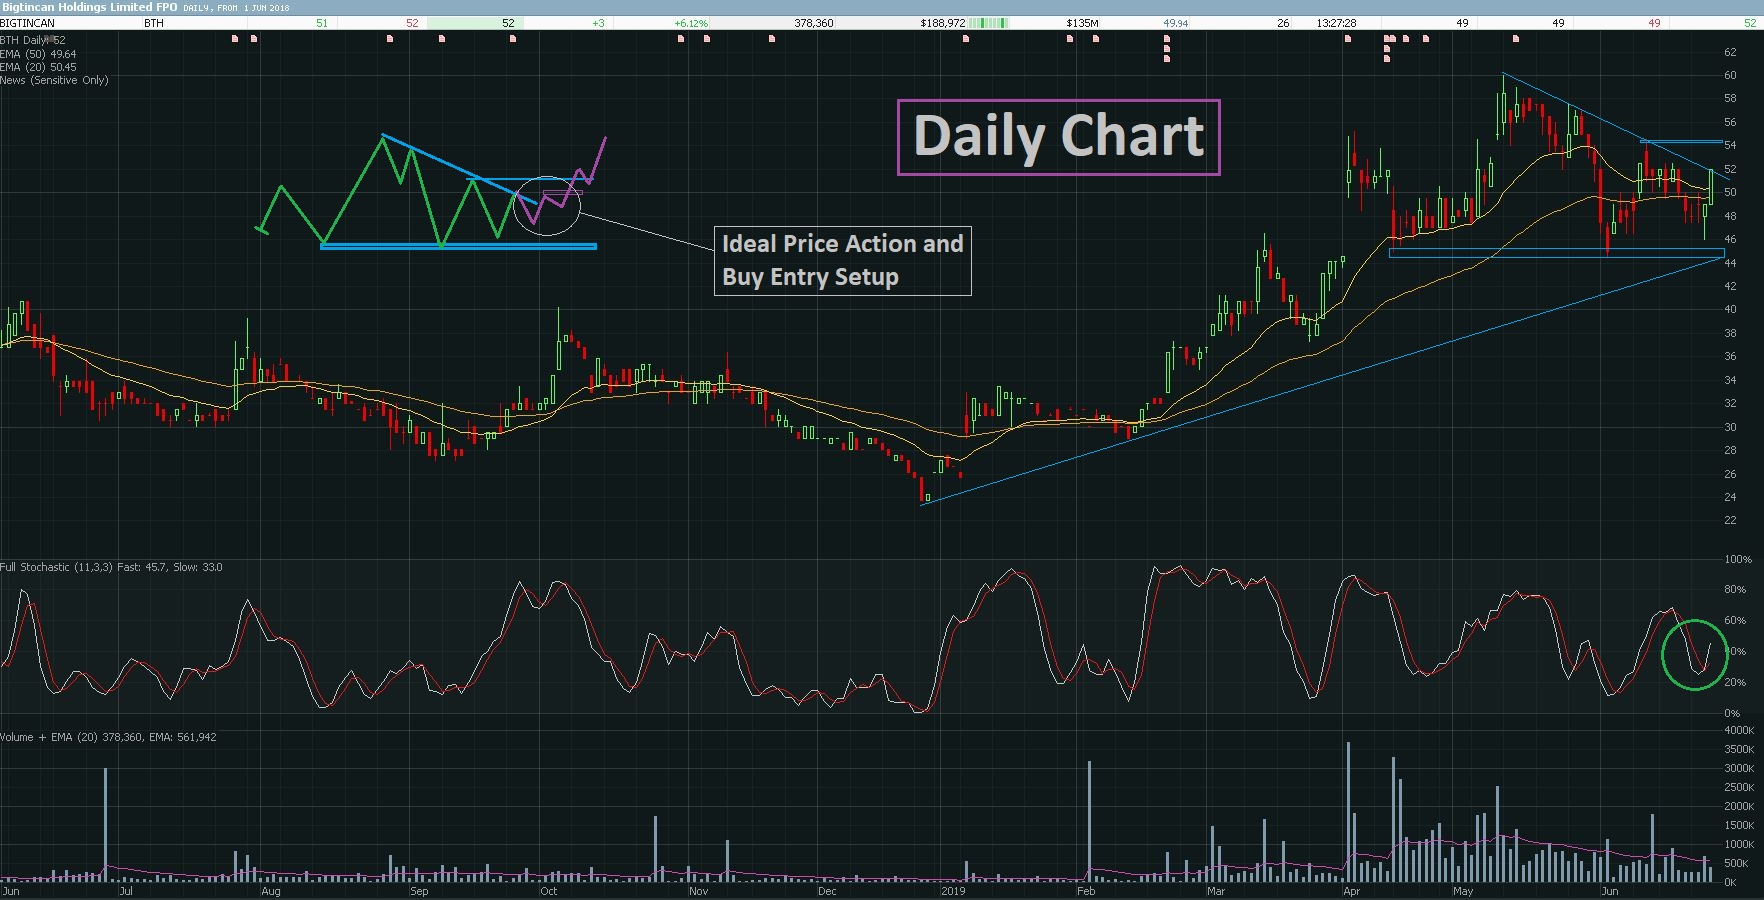Viewport: 1764px width, 900px height.
Task: Click the 100% label on the stochastic axis
Action: (x=1738, y=559)
